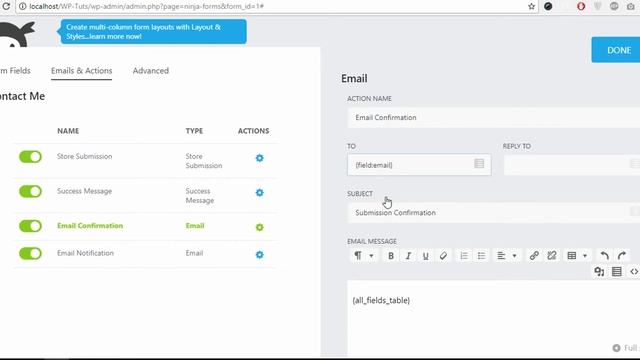This screenshot has height=360, width=640.
Task: Bookmark this page with the star icon
Action: (531, 6)
